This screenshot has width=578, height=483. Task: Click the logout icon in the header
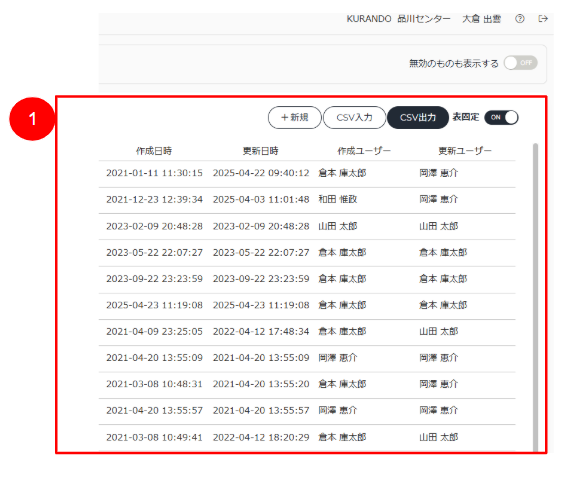tap(543, 19)
